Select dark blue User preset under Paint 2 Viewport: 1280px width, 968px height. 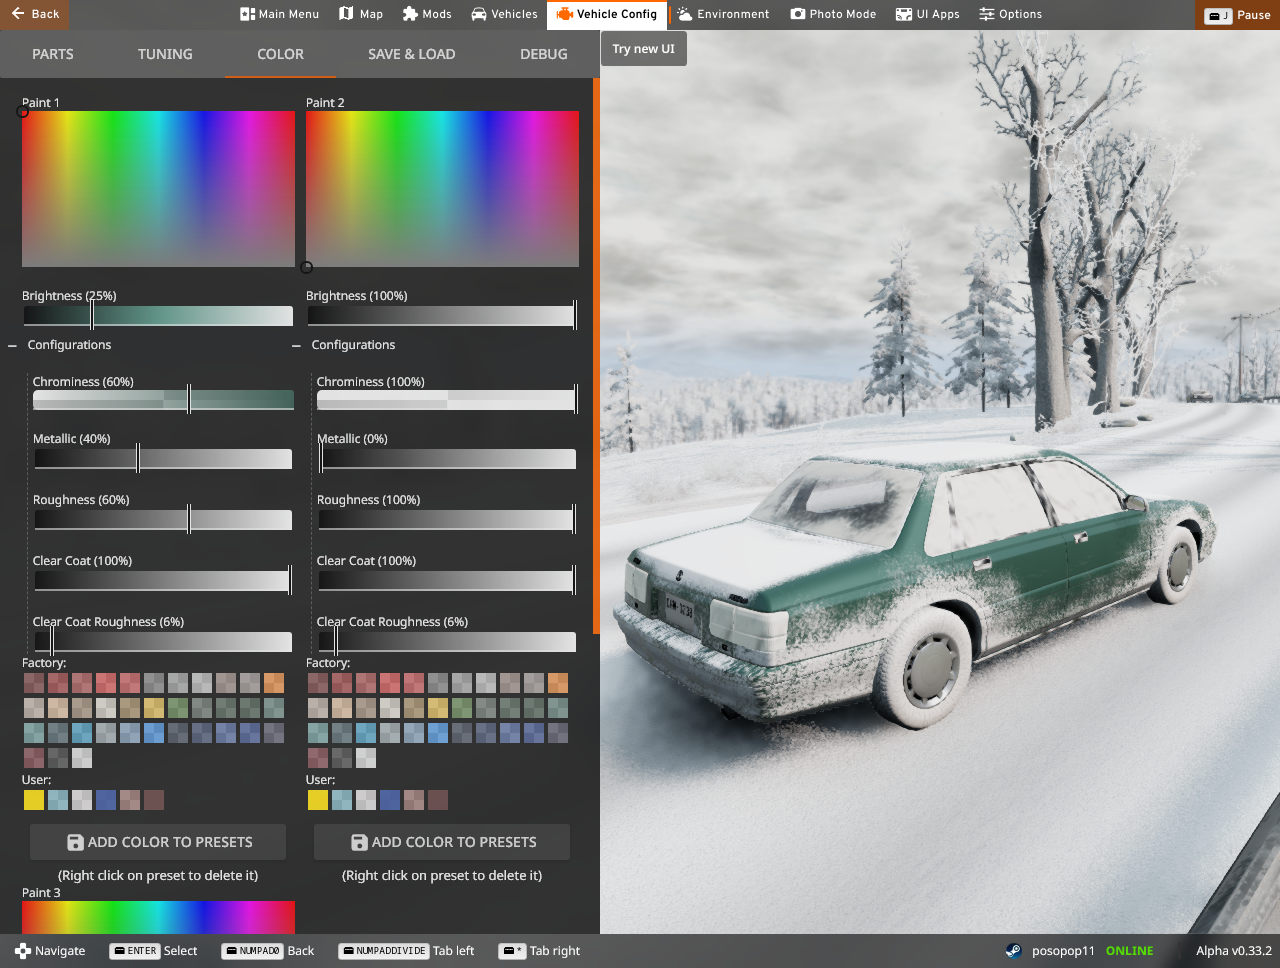[390, 800]
